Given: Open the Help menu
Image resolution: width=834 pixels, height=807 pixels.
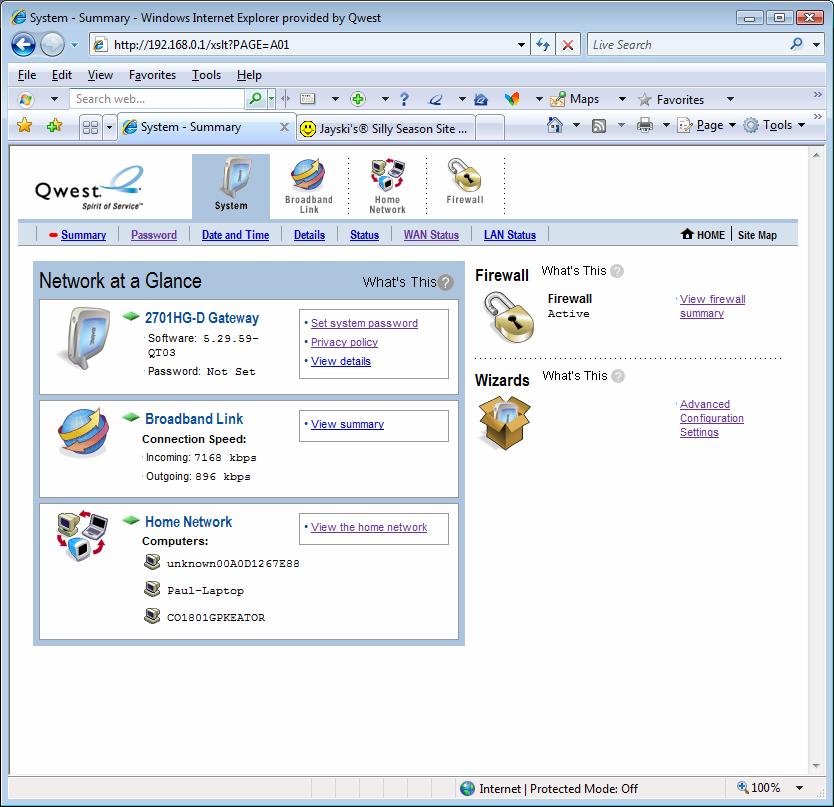Looking at the screenshot, I should pyautogui.click(x=249, y=75).
